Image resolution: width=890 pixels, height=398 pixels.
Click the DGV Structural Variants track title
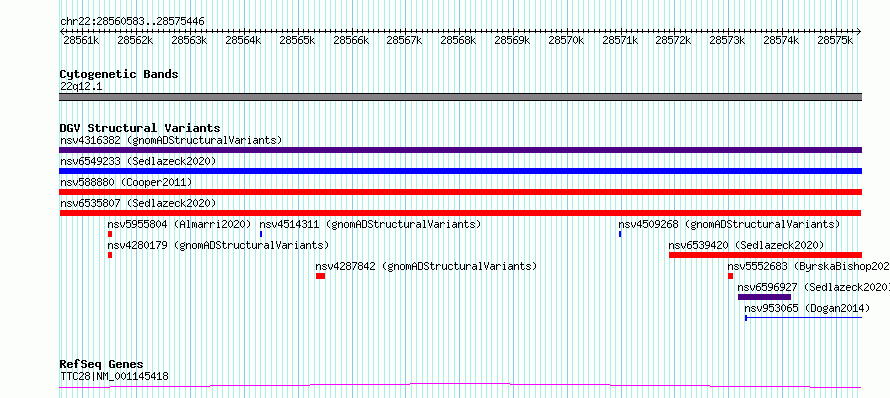click(x=140, y=128)
